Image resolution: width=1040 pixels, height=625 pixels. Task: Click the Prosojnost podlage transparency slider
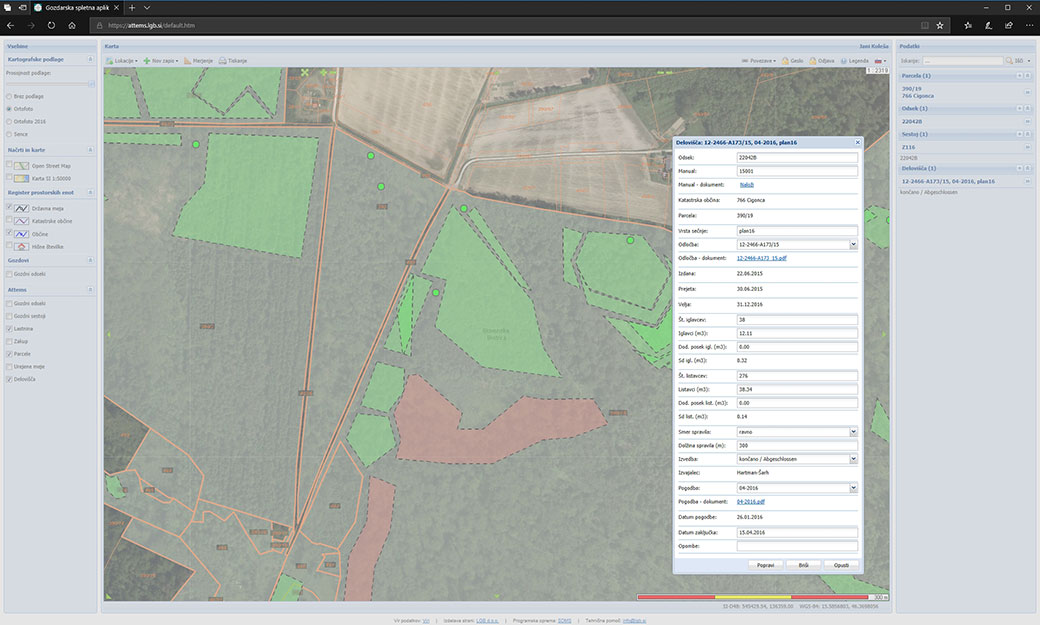(x=50, y=83)
